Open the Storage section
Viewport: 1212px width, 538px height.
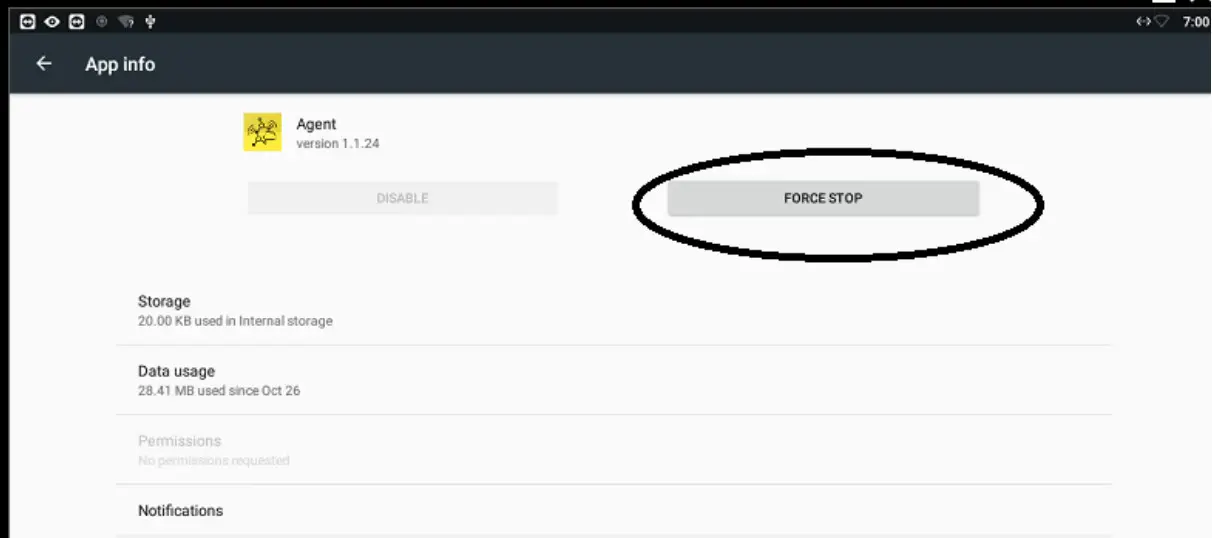click(613, 310)
